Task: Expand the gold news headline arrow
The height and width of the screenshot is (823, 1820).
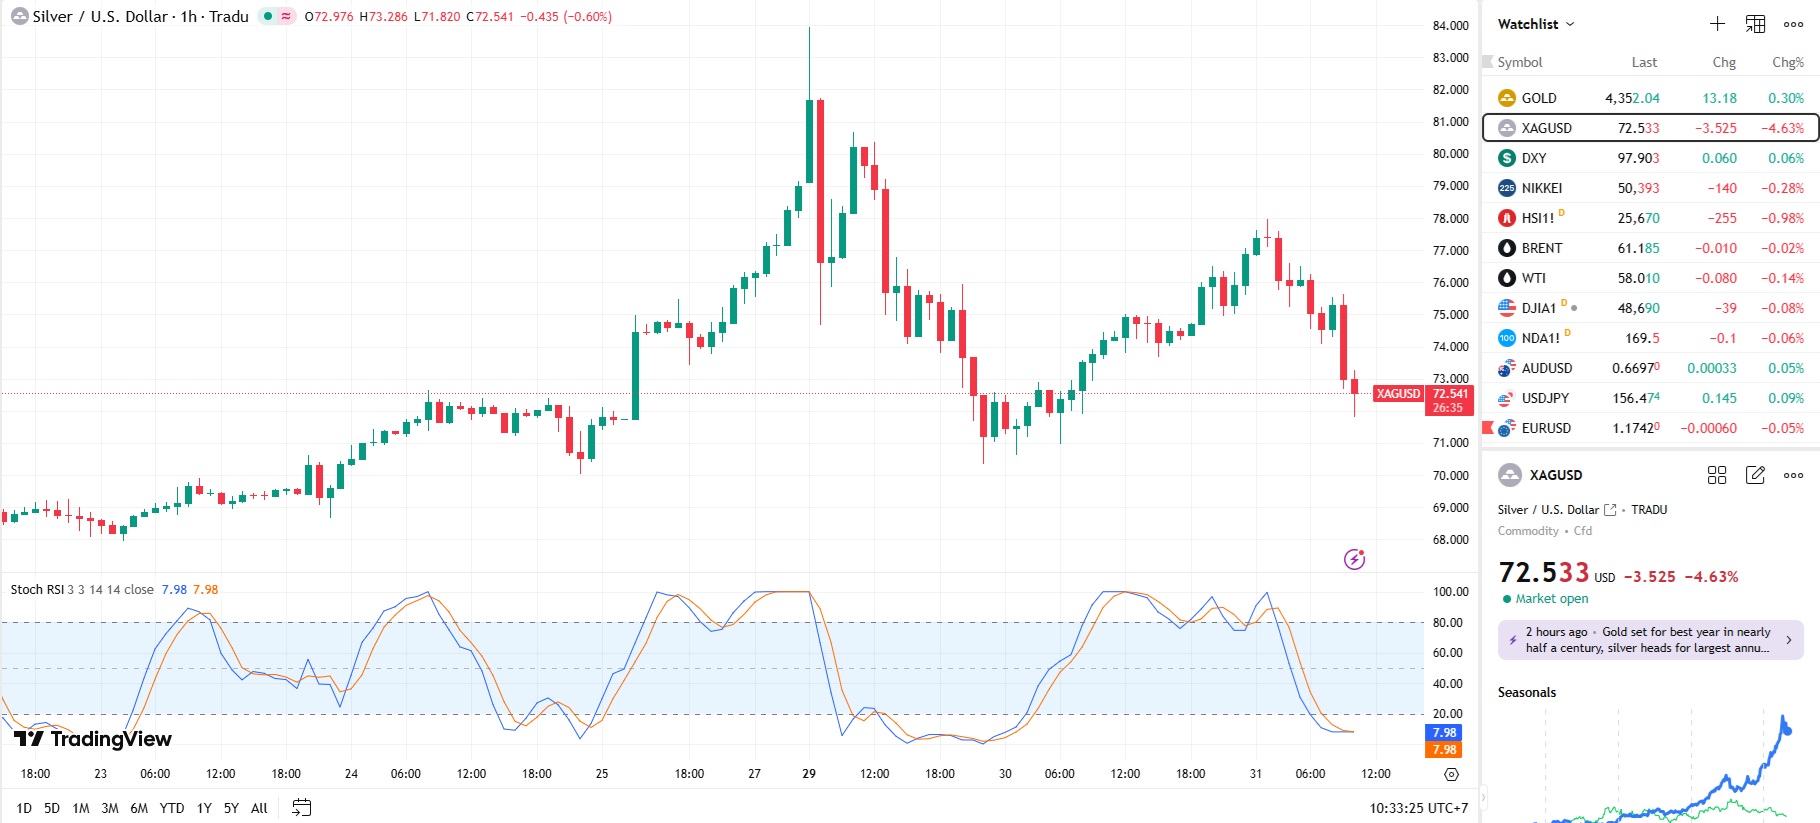Action: [1788, 640]
